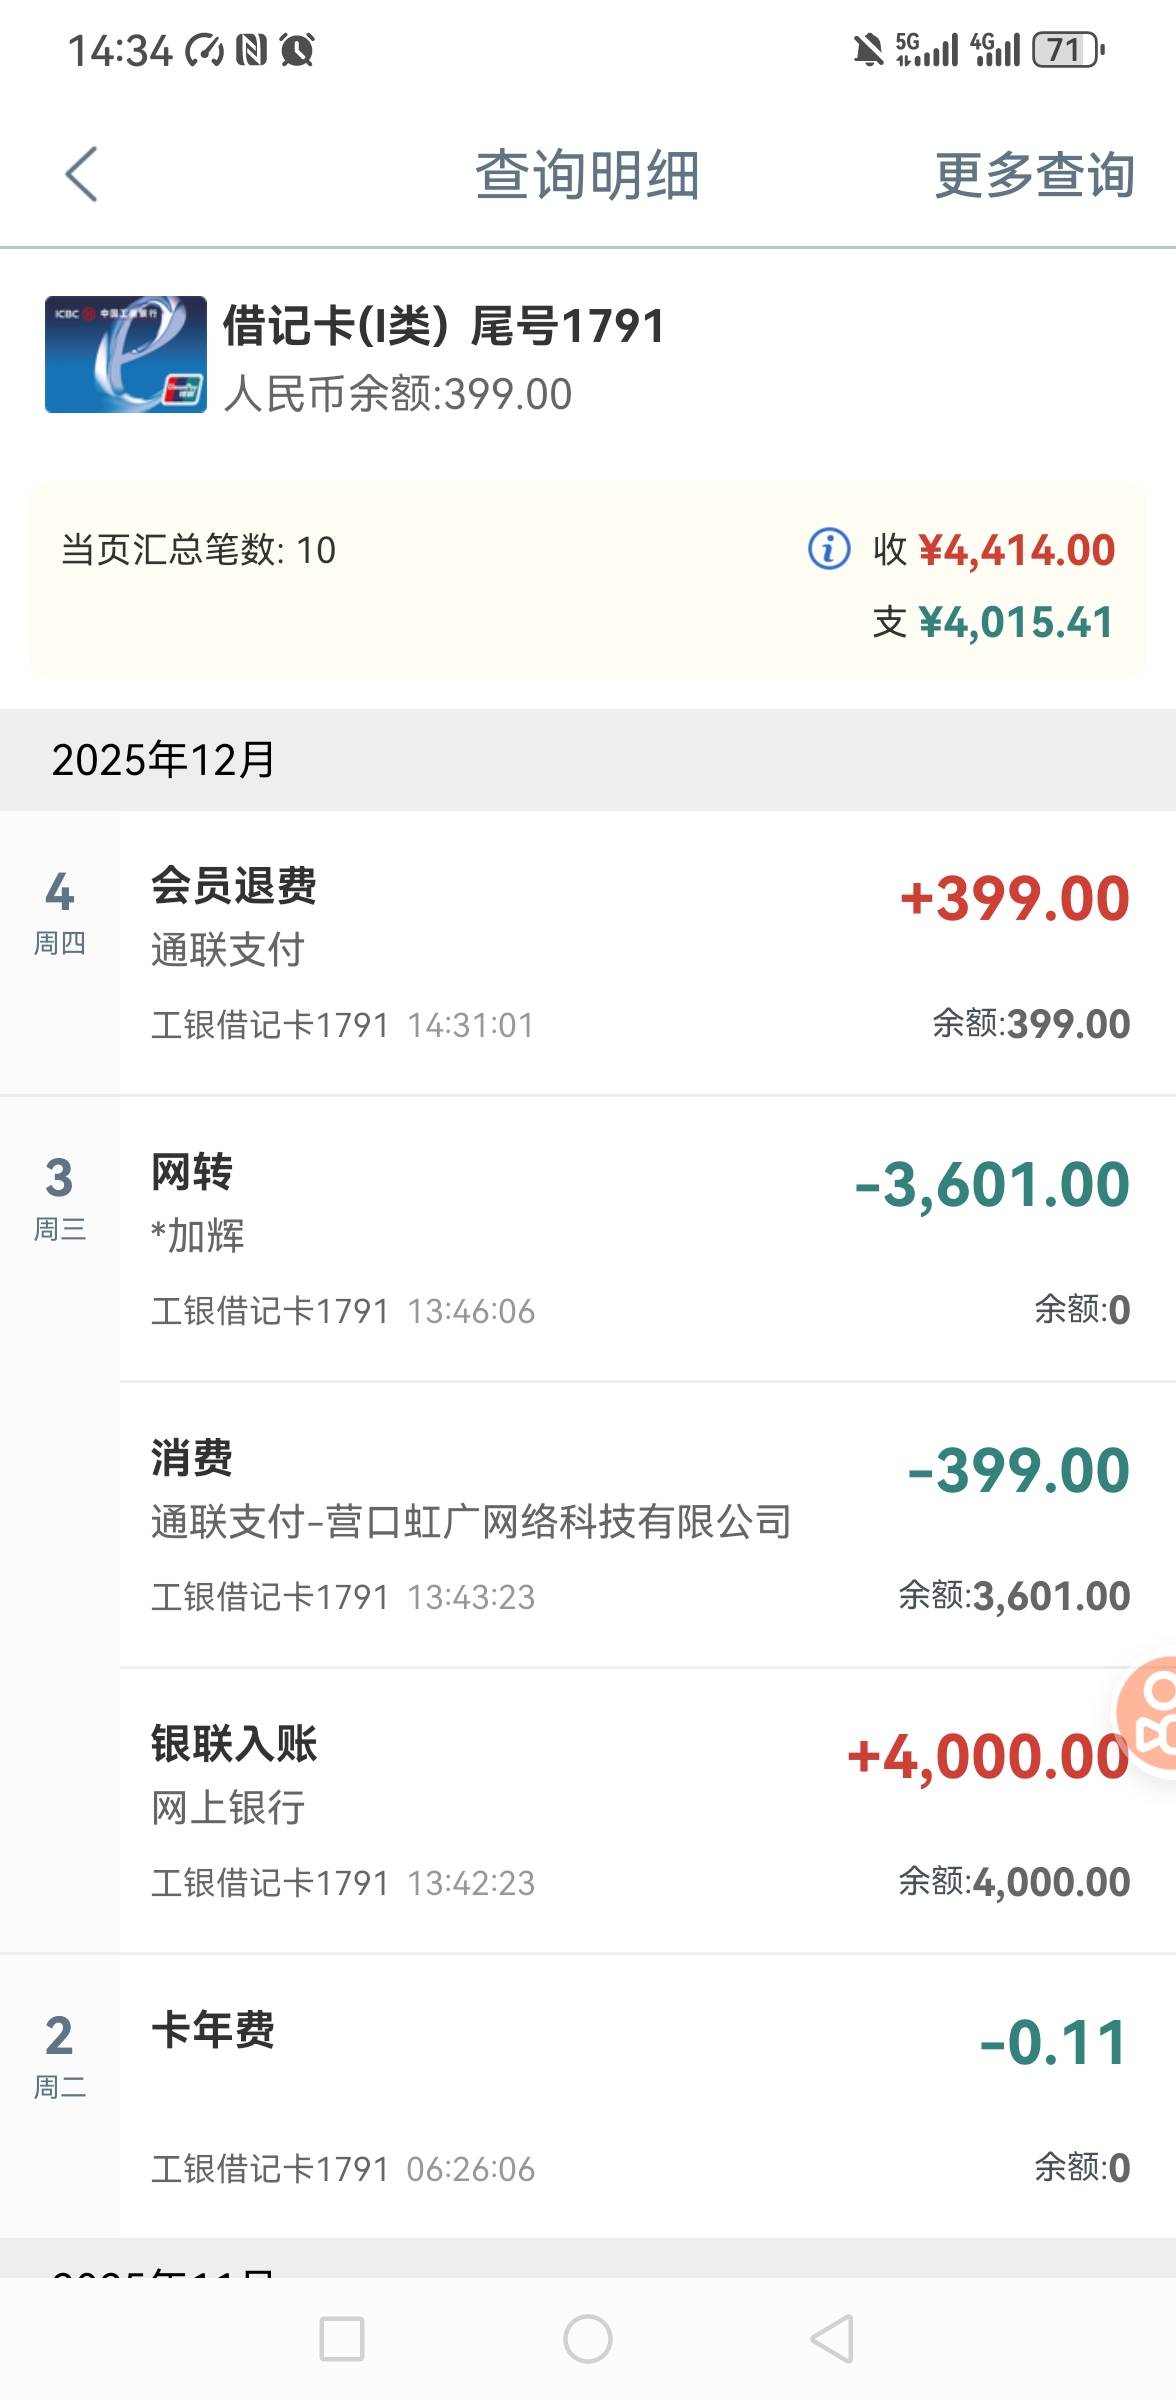Tap the ICBC debit card image
The image size is (1176, 2400).
pyautogui.click(x=126, y=355)
